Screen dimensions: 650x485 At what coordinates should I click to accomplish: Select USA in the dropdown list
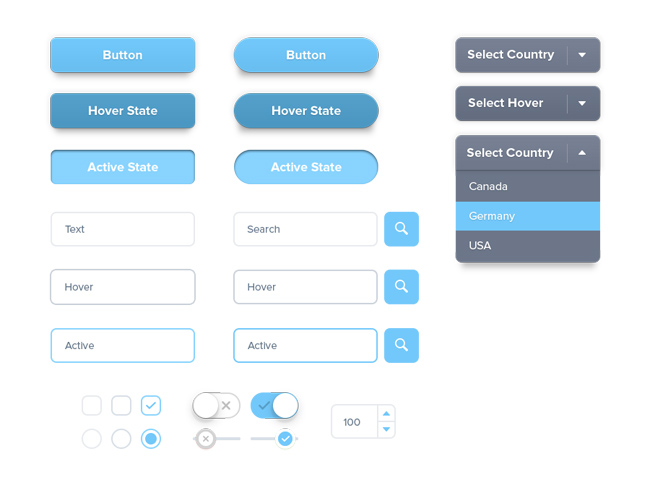point(528,245)
